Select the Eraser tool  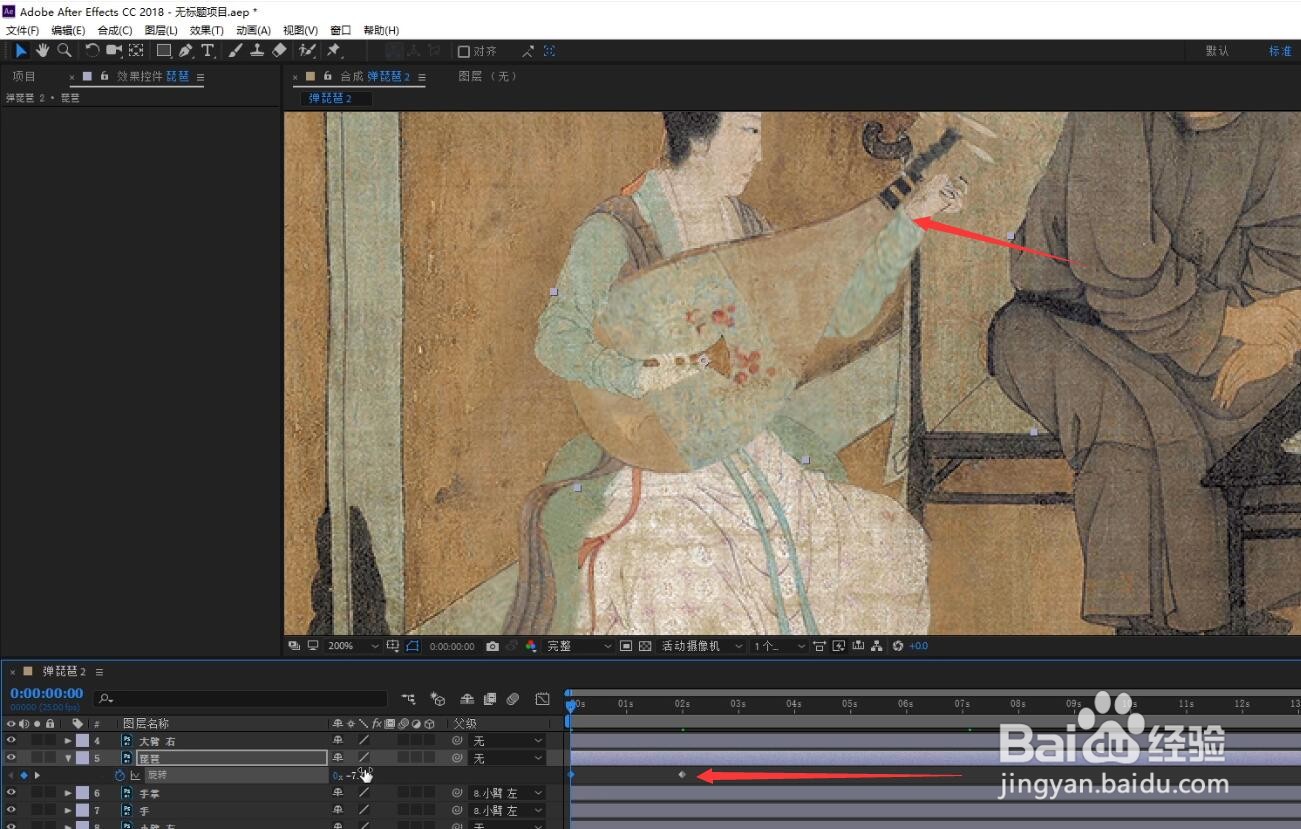point(279,50)
